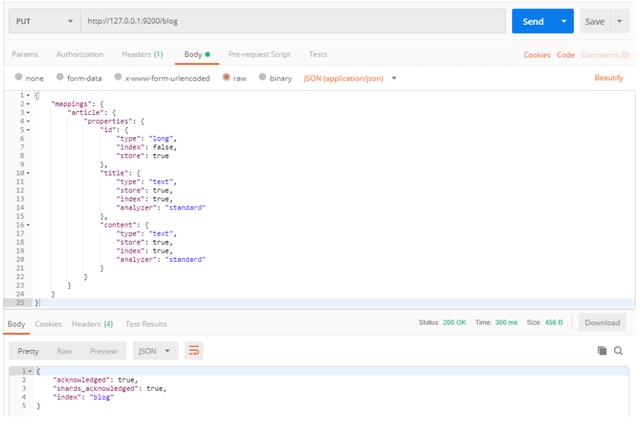Open the Test Results tab
Screen dimensions: 640x425
click(146, 324)
